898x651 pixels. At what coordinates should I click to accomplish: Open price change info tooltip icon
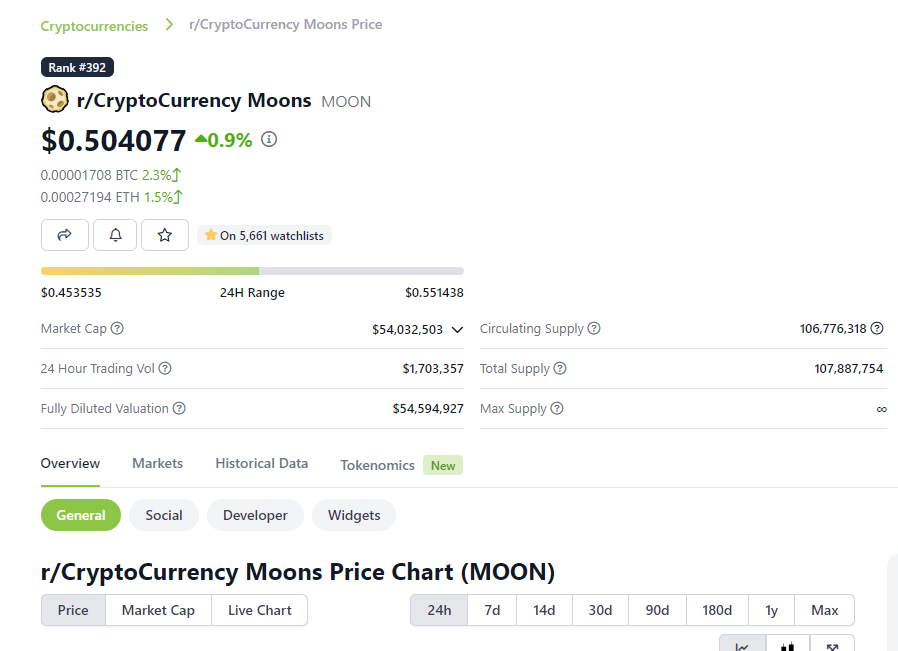click(x=268, y=139)
